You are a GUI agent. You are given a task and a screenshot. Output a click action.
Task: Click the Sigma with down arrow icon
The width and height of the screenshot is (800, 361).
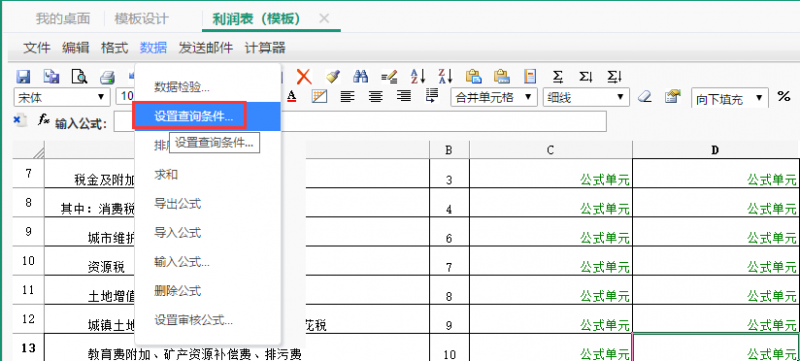pyautogui.click(x=586, y=77)
